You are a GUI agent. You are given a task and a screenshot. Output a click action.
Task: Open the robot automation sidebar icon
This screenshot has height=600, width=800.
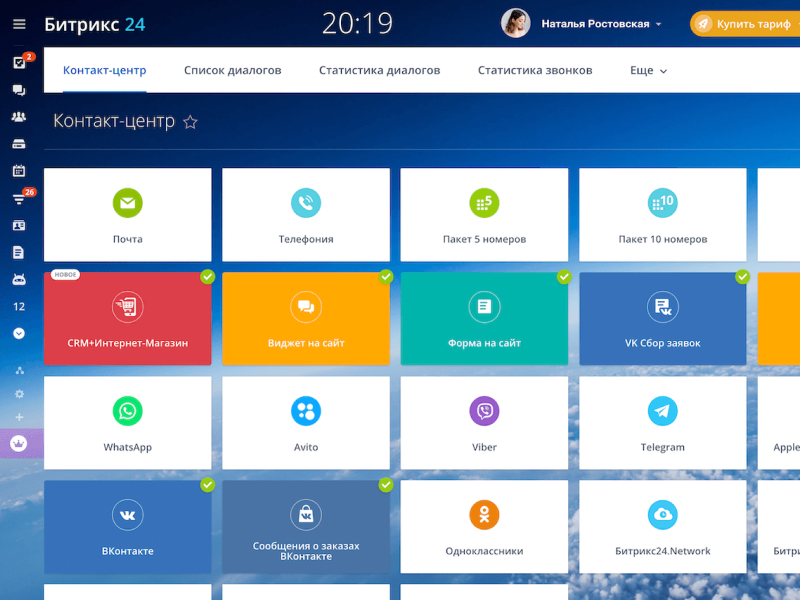19,279
